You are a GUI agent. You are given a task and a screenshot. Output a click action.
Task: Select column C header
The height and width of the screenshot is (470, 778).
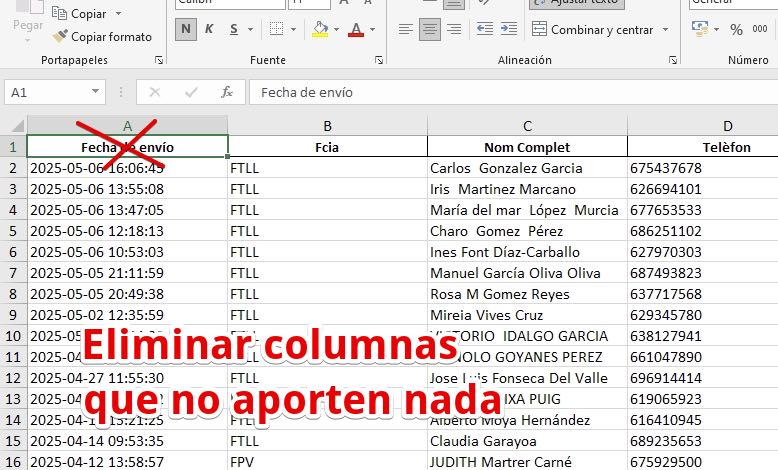click(x=527, y=126)
